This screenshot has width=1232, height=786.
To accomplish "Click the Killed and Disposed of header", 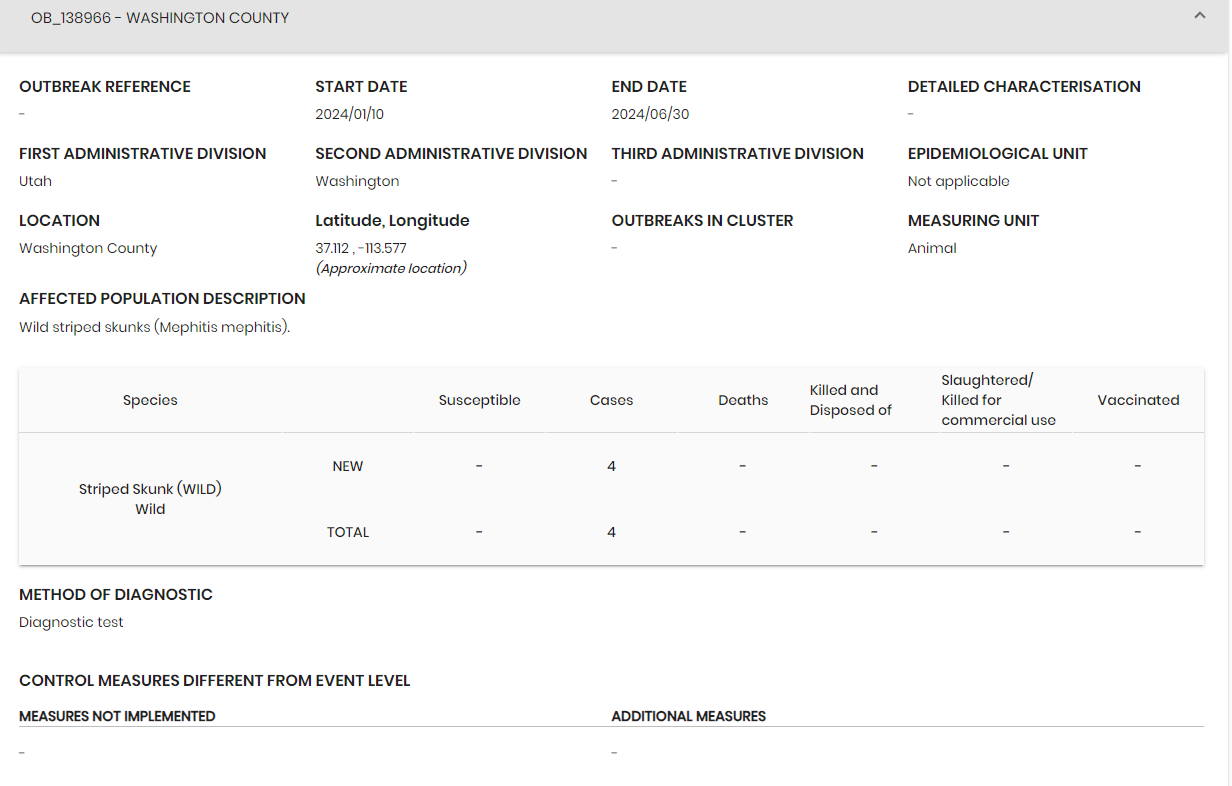I will (x=850, y=400).
